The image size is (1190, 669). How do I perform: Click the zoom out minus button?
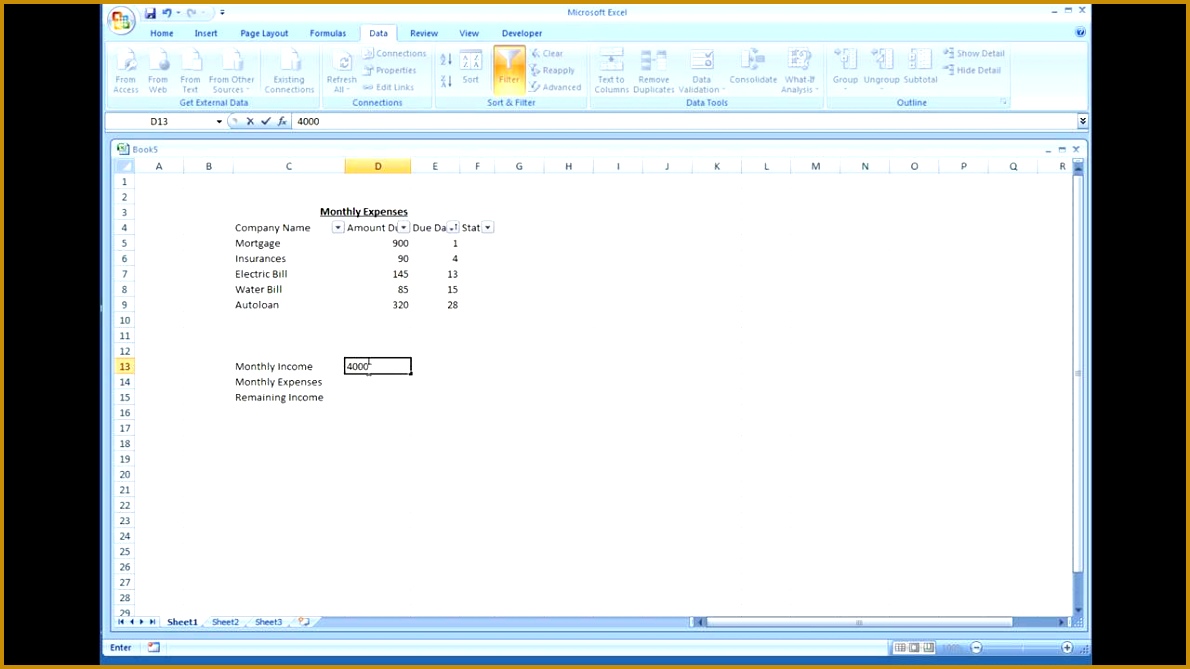point(976,647)
